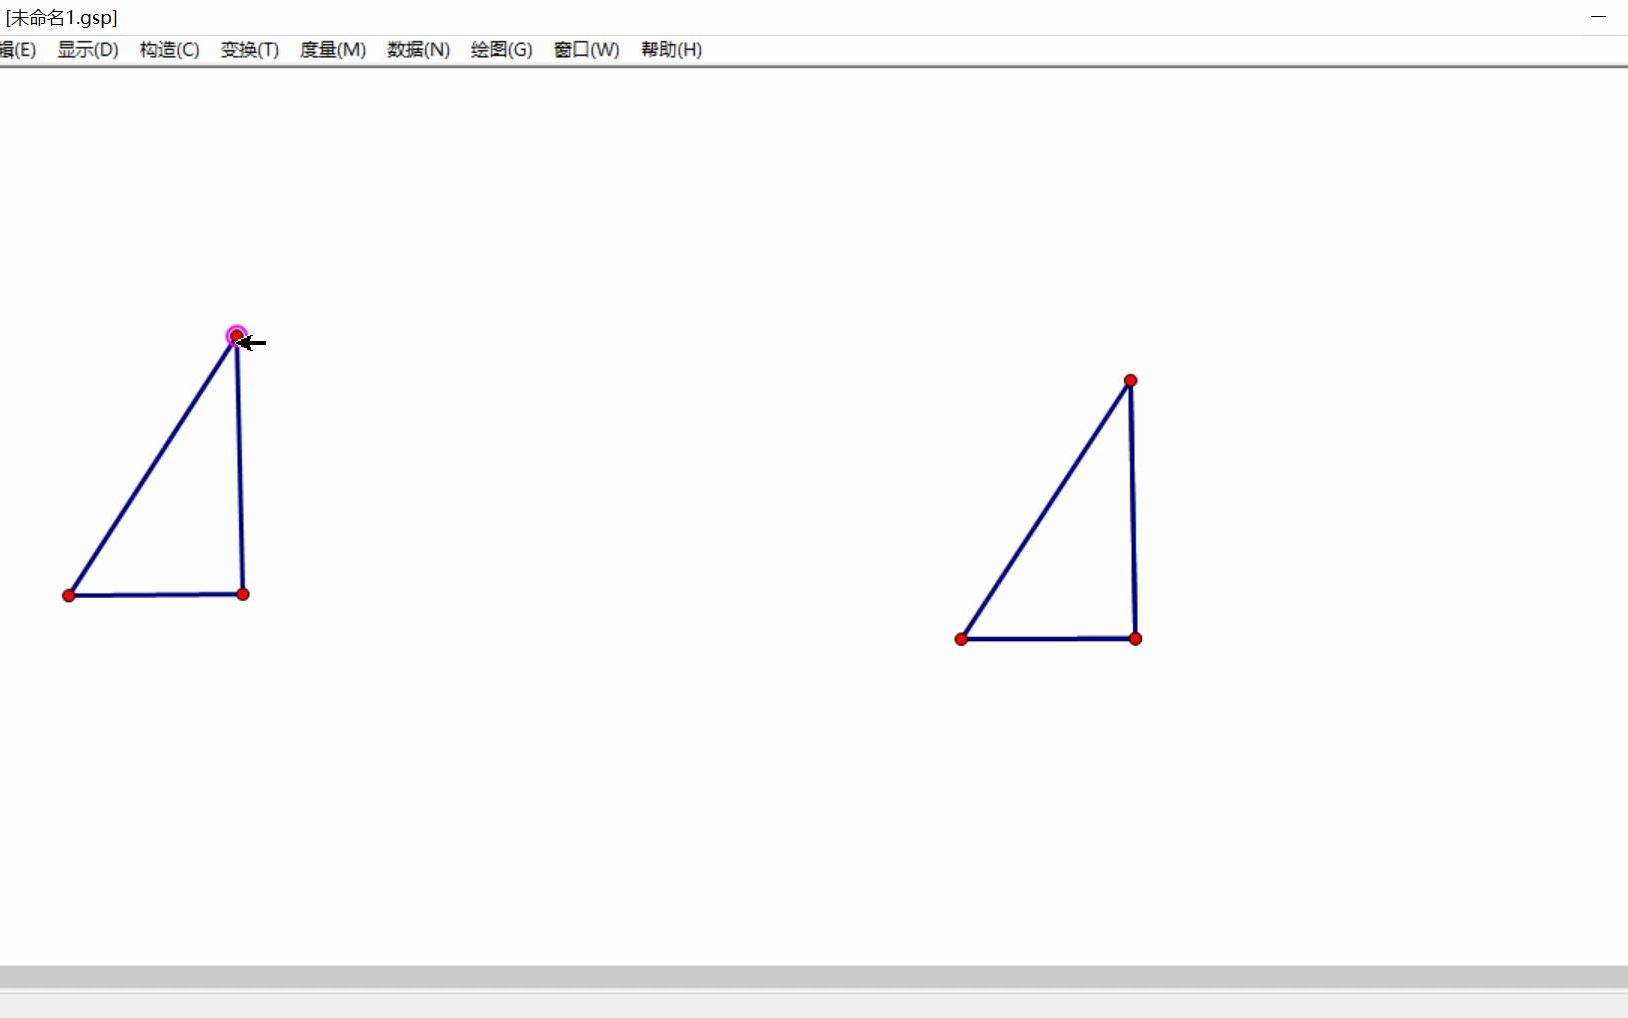Open the 窗口(W) menu
This screenshot has width=1628, height=1018.
[x=585, y=49]
